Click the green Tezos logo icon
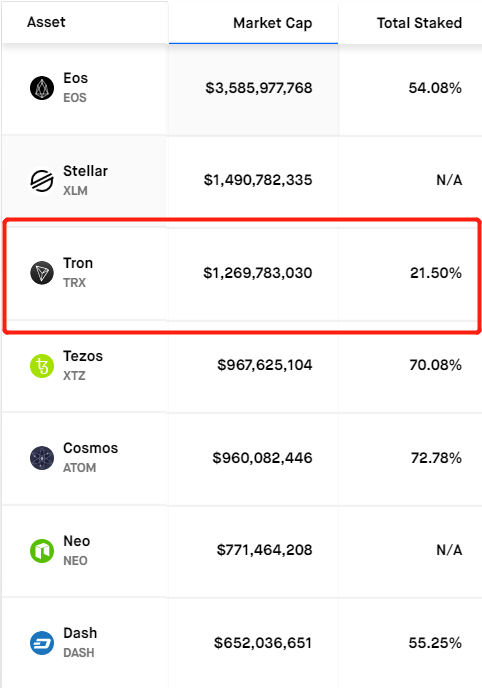 click(x=42, y=366)
